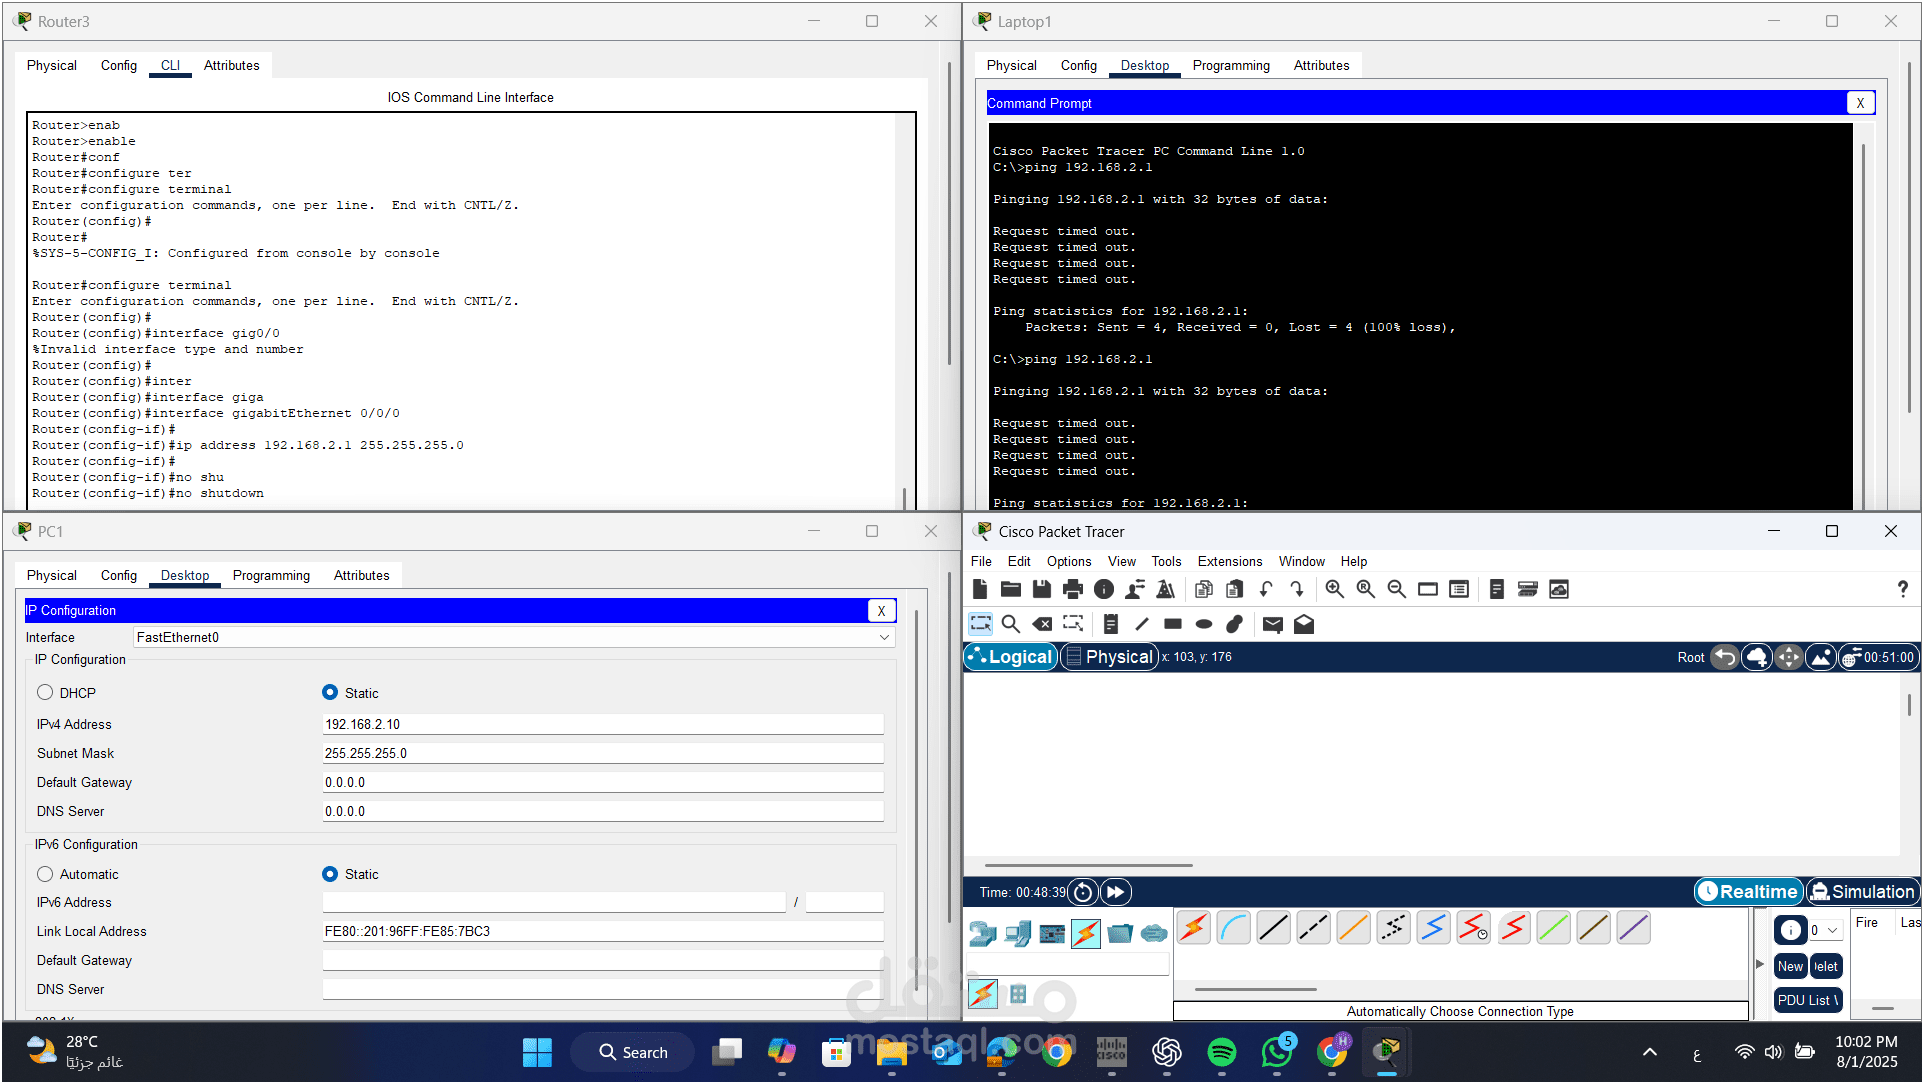The image size is (1924, 1084).
Task: Switch to Physical workspace view
Action: [x=1109, y=657]
